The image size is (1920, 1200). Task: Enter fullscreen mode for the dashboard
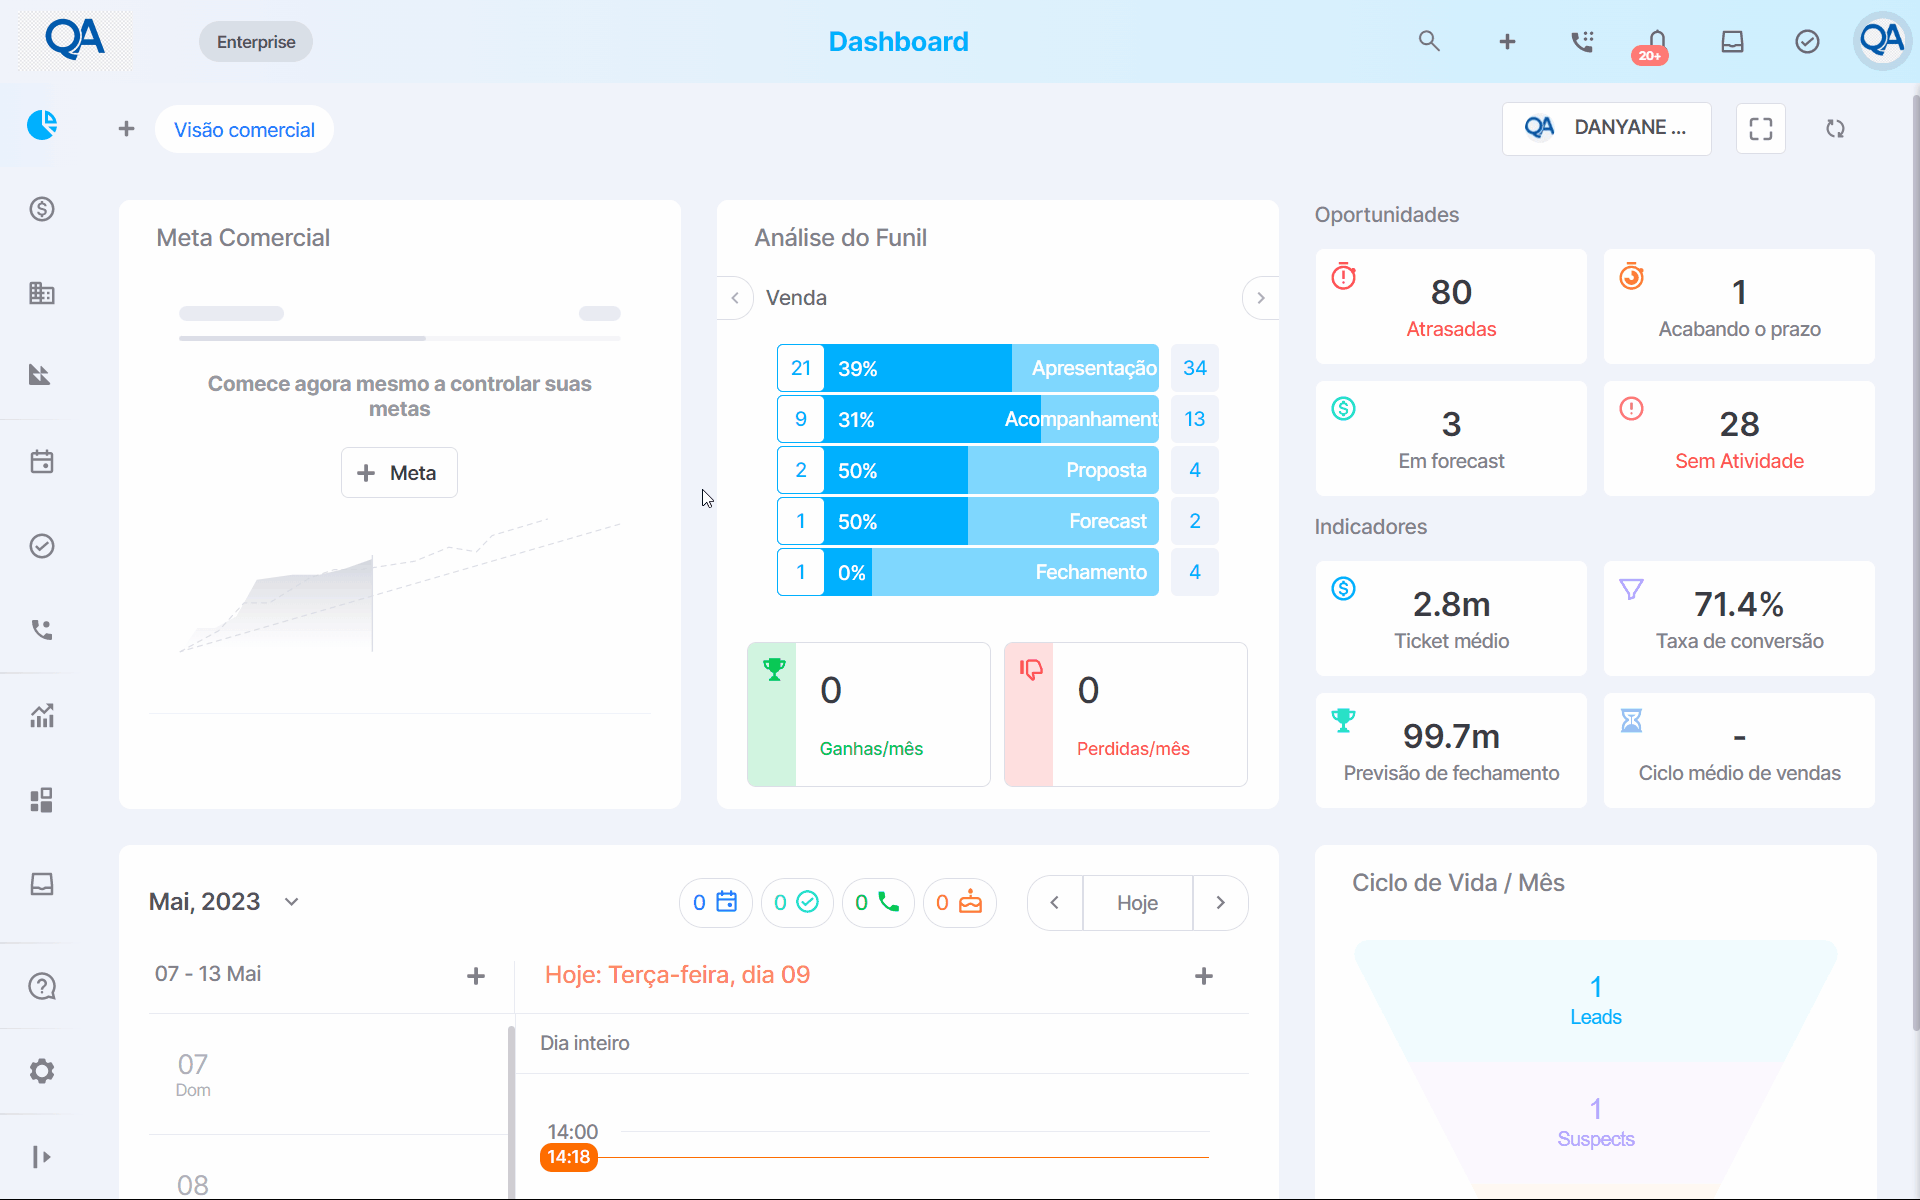[x=1761, y=128]
